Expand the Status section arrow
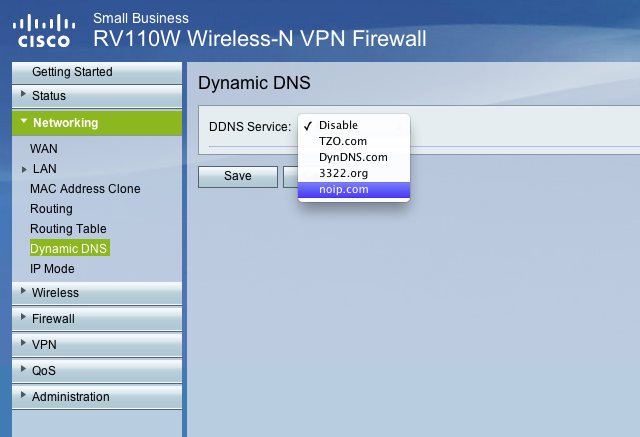This screenshot has height=437, width=640. 23,94
